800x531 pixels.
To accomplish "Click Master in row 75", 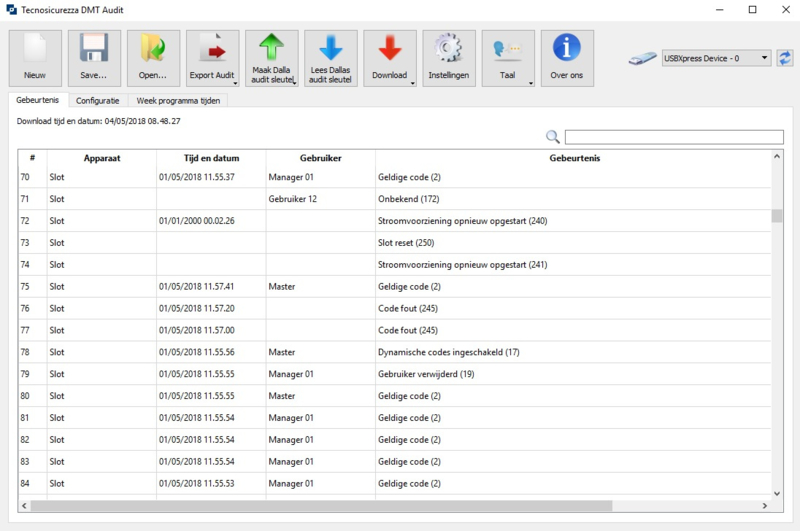I will point(282,287).
